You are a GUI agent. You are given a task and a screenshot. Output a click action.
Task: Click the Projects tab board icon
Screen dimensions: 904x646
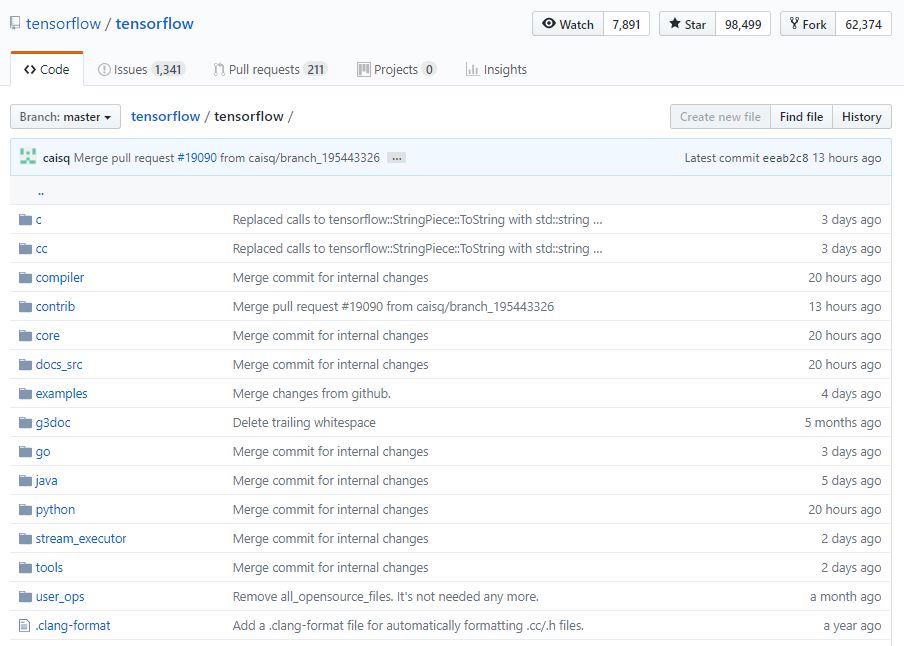coord(364,70)
